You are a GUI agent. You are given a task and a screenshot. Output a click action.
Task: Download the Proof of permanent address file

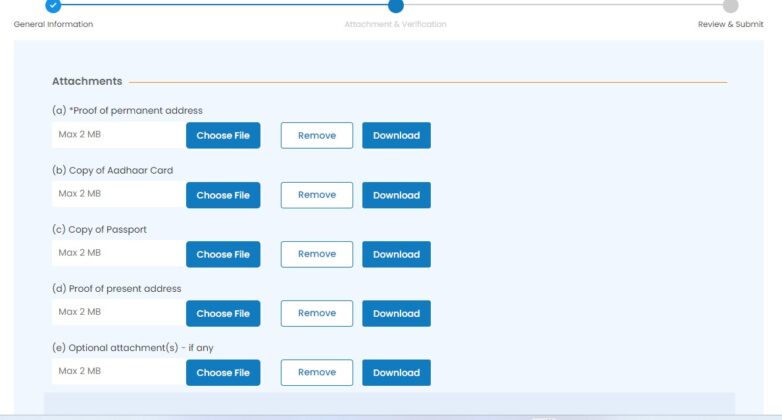coord(396,135)
